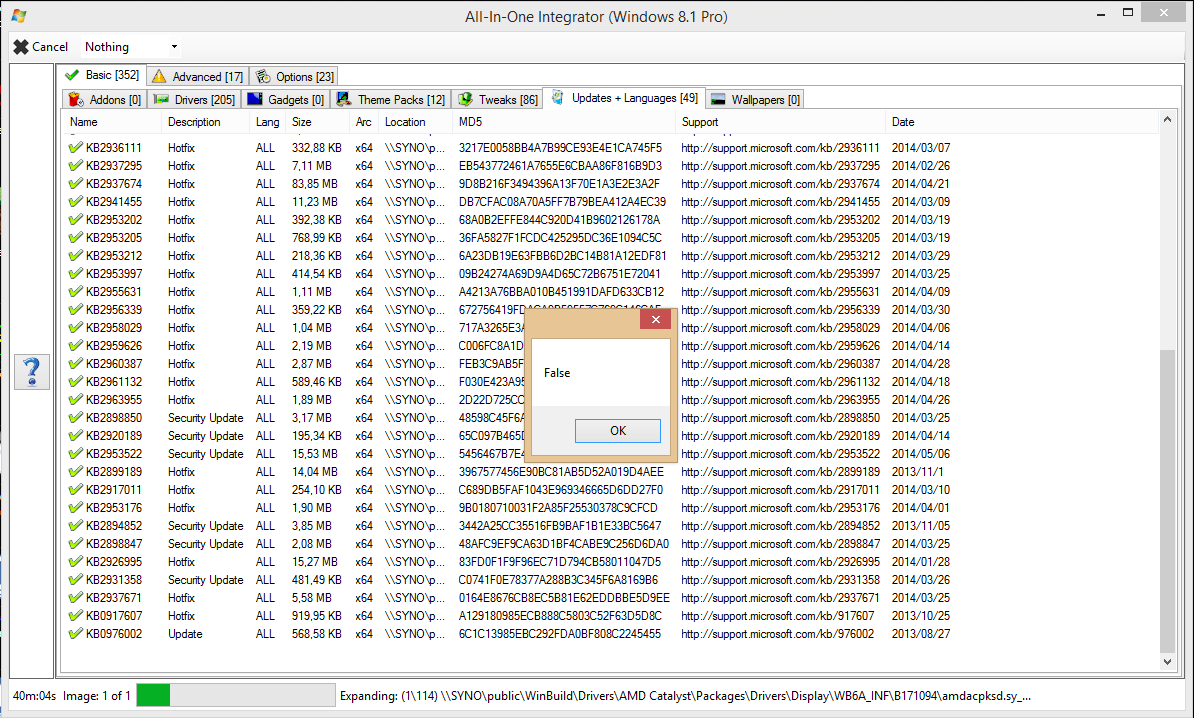The width and height of the screenshot is (1194, 718).
Task: Toggle the green check for KB2898850
Action: tap(75, 418)
